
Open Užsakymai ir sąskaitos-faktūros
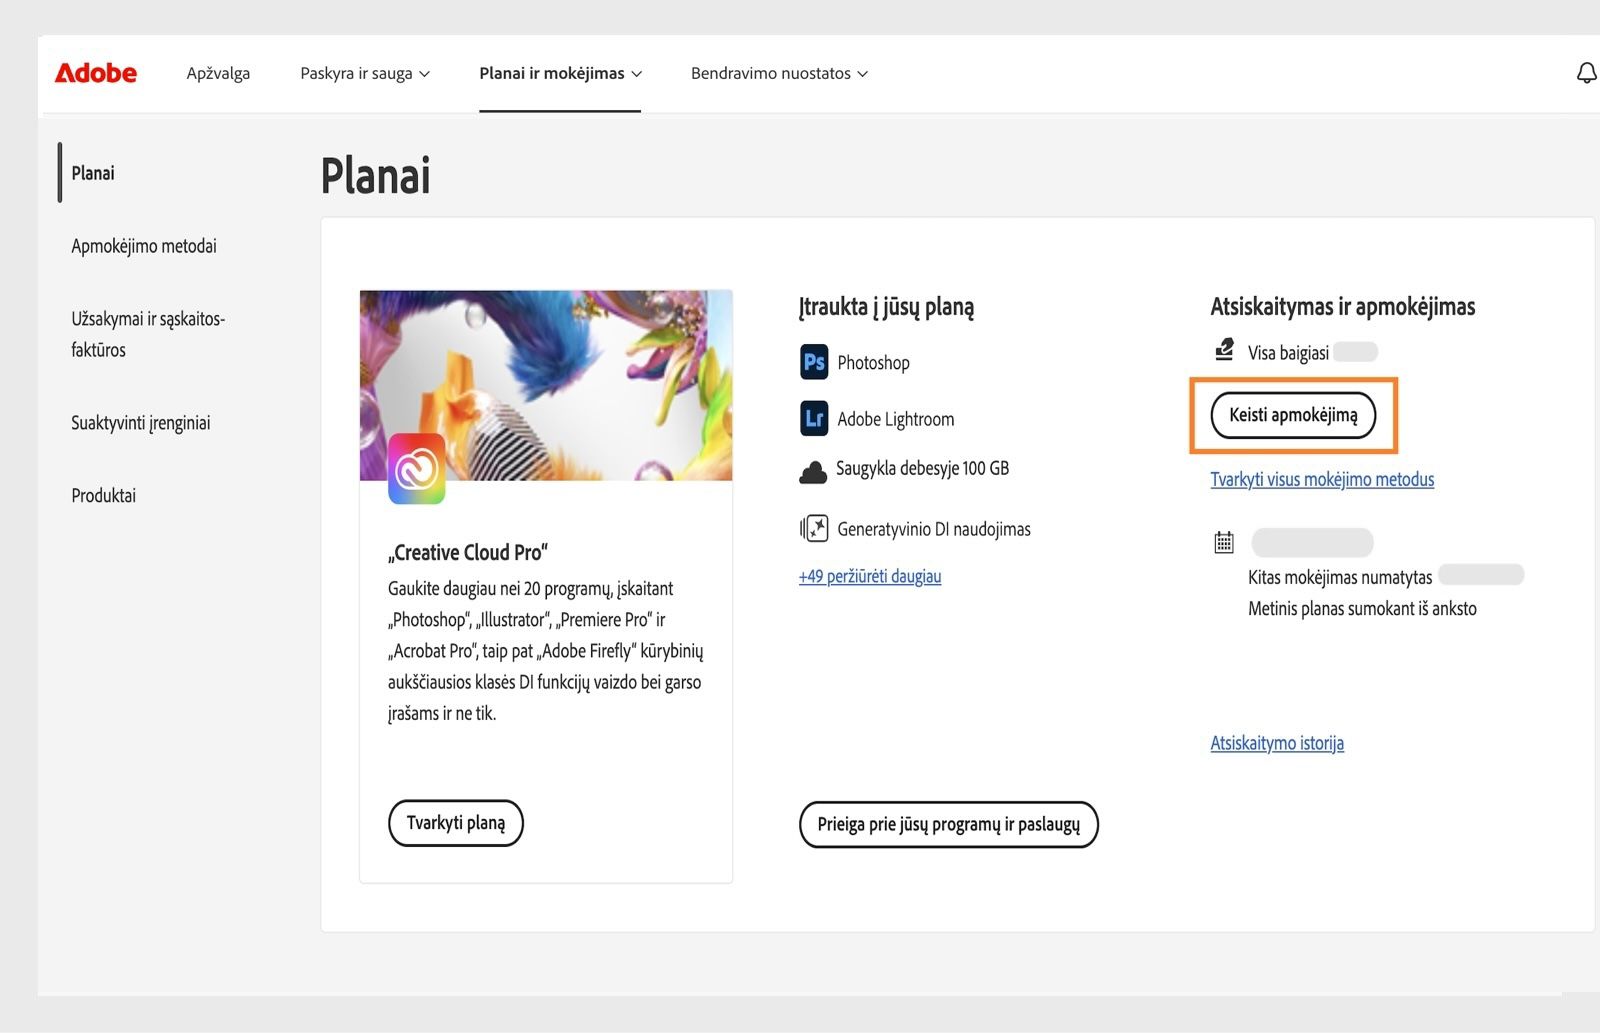[148, 334]
